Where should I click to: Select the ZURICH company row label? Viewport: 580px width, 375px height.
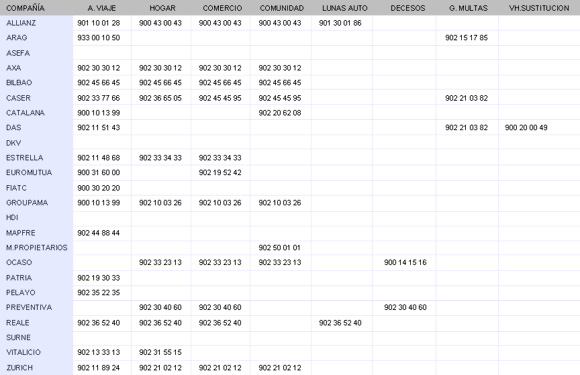point(20,368)
